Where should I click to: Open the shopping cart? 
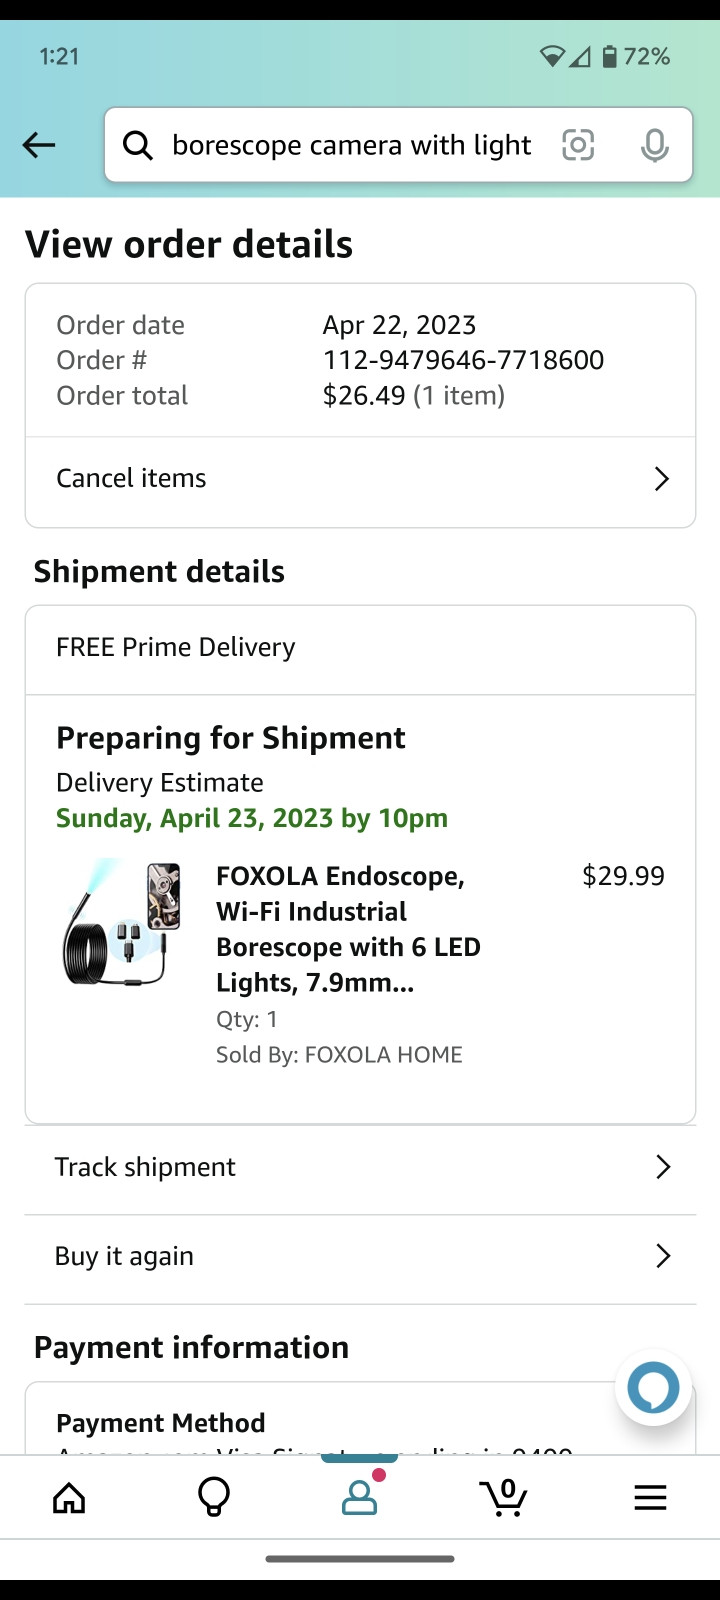[x=504, y=1497]
